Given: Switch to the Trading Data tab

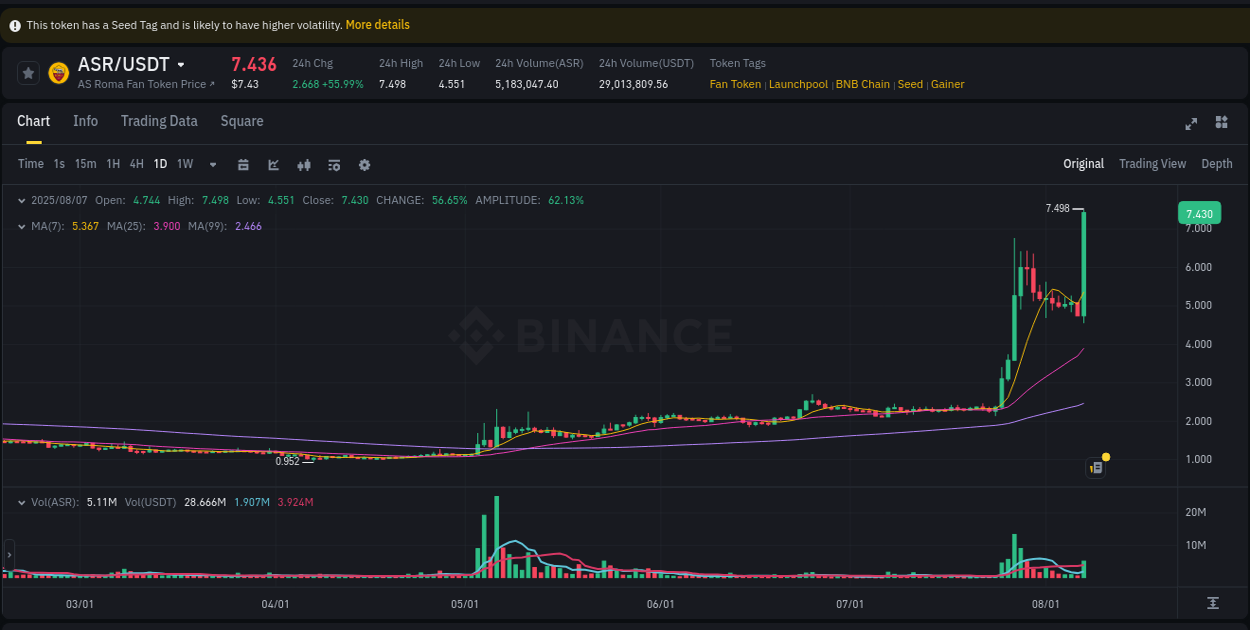Looking at the screenshot, I should coord(159,121).
